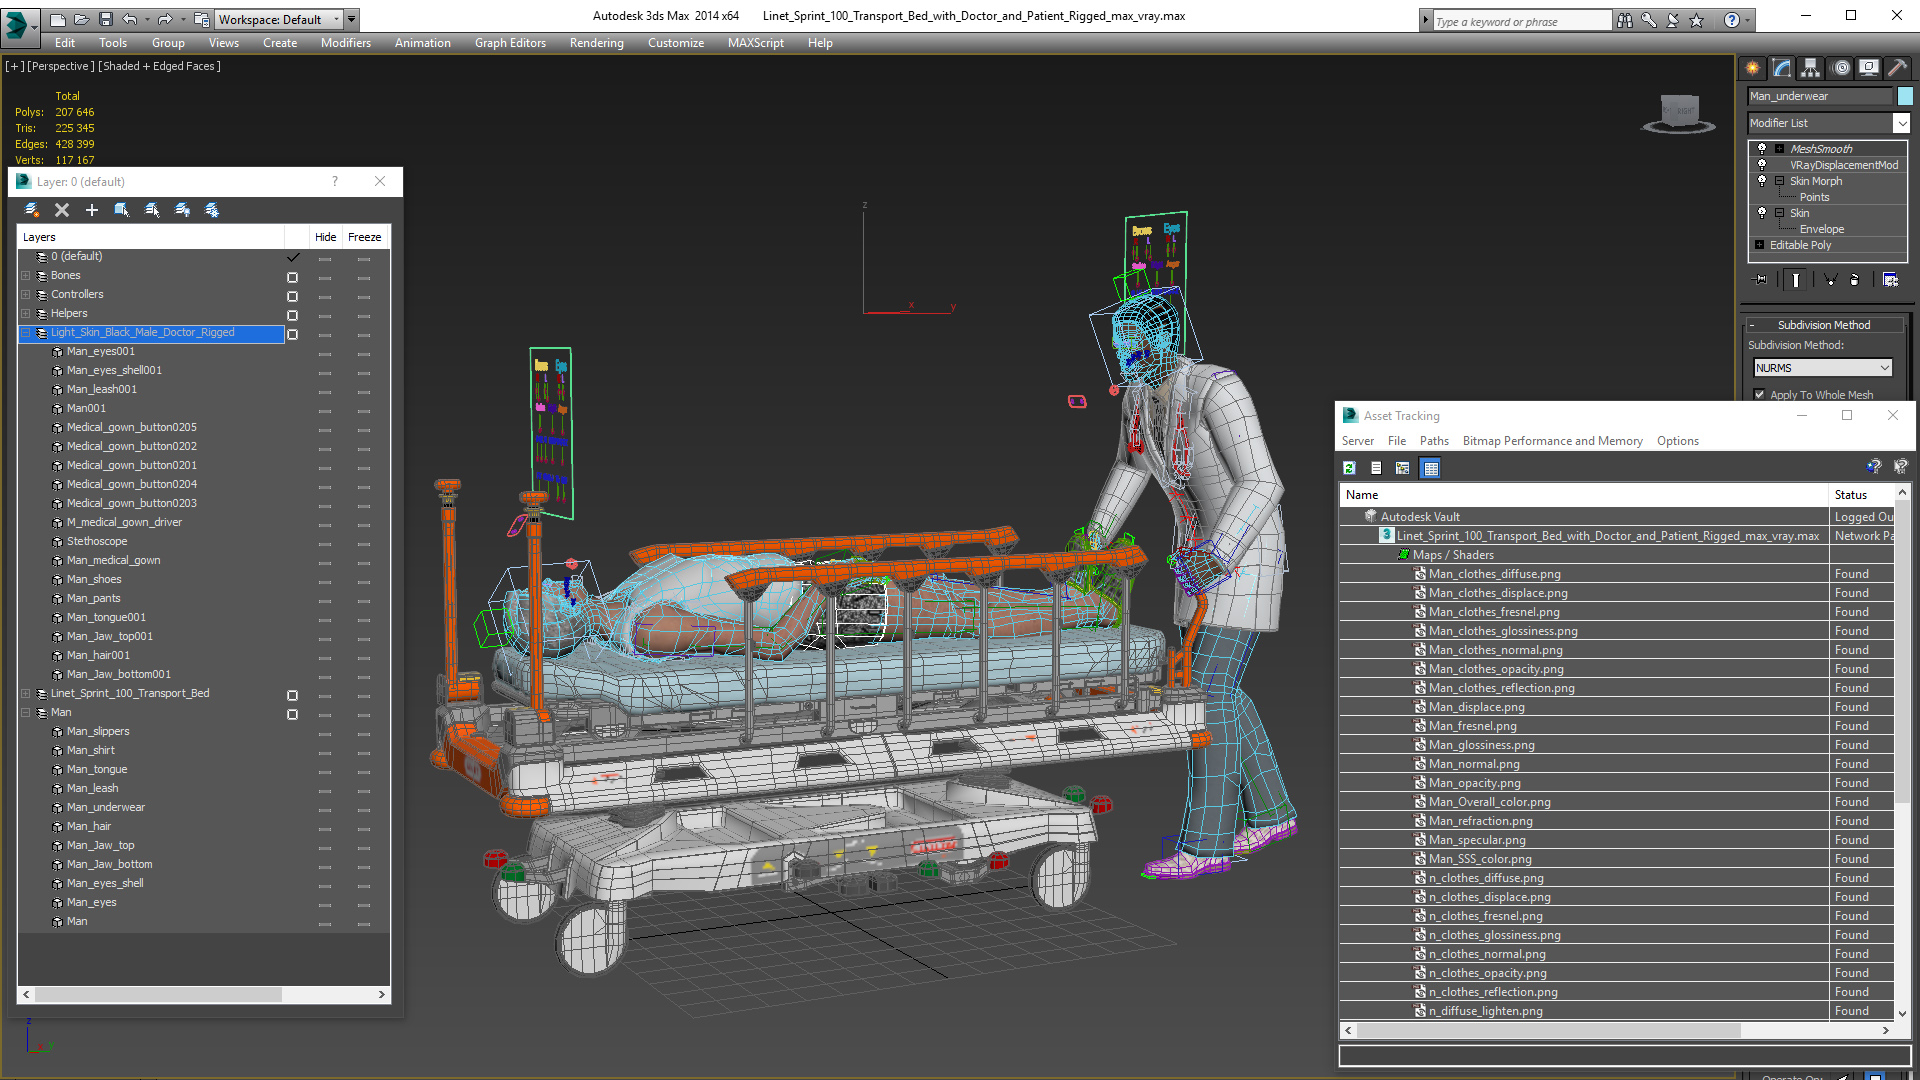
Task: Open the Modify command panel tab
Action: [1782, 68]
